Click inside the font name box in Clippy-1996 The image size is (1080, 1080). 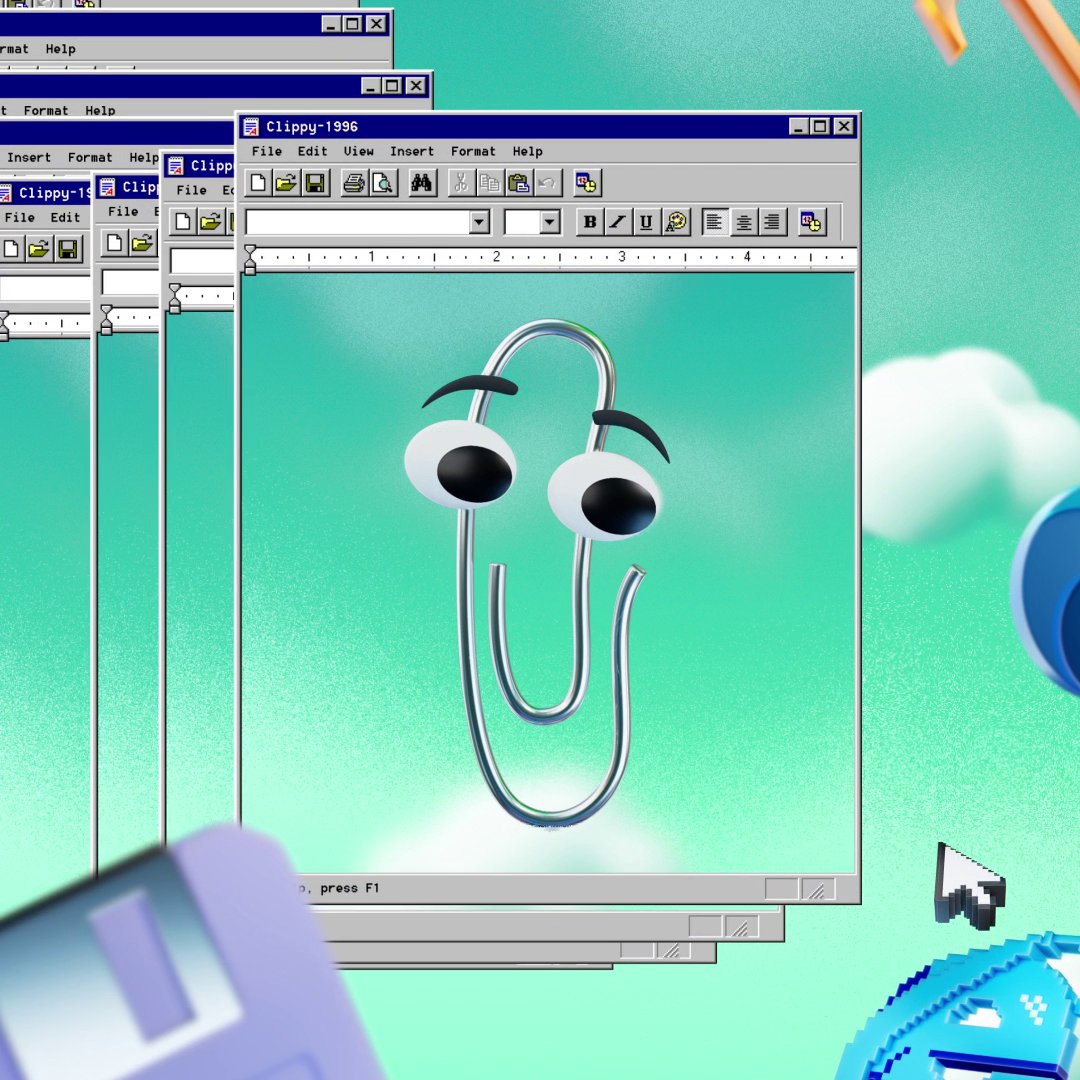click(358, 222)
